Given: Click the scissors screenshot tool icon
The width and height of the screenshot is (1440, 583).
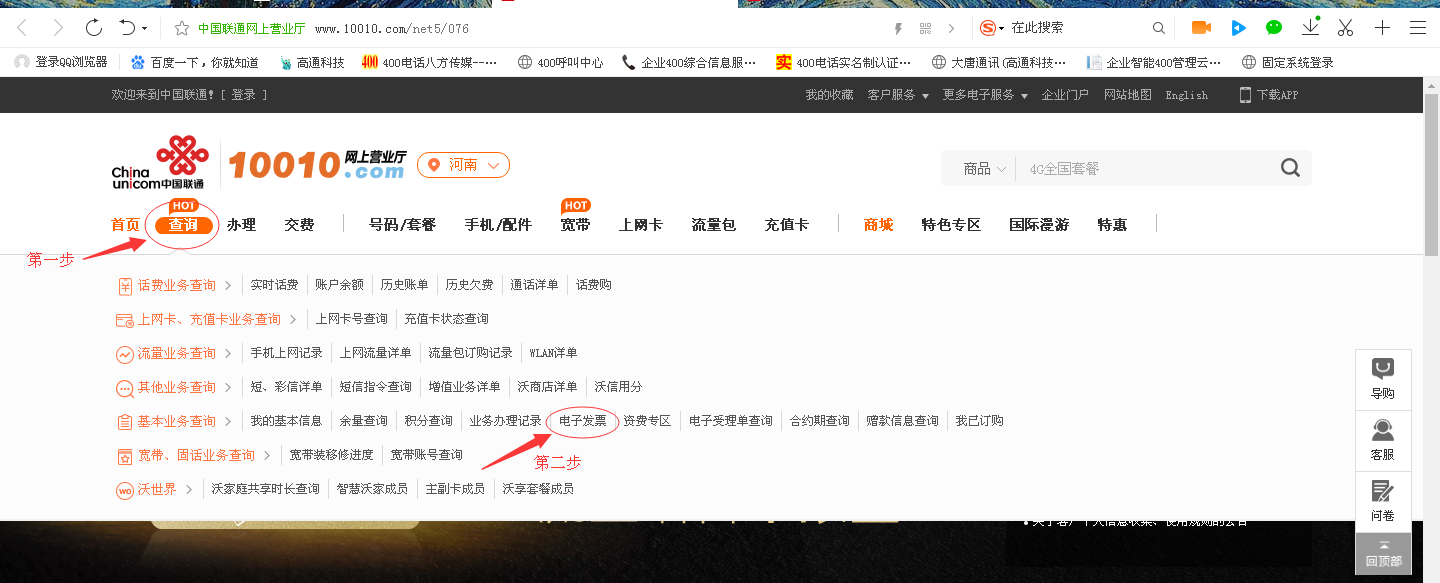Looking at the screenshot, I should 1345,28.
